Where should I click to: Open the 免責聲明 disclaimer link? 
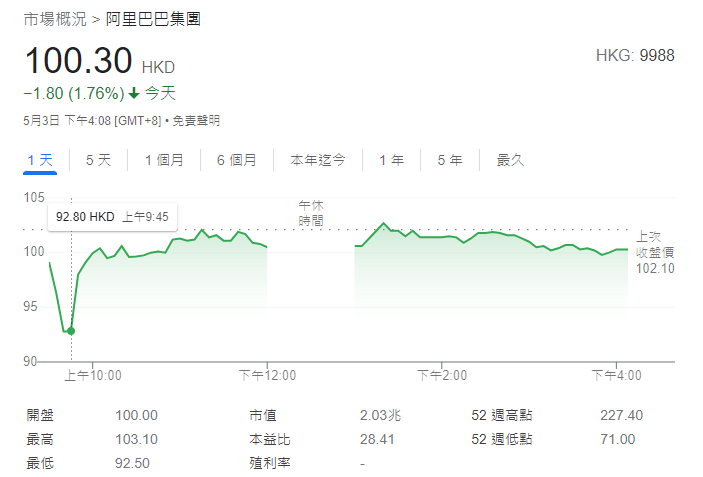tap(196, 121)
